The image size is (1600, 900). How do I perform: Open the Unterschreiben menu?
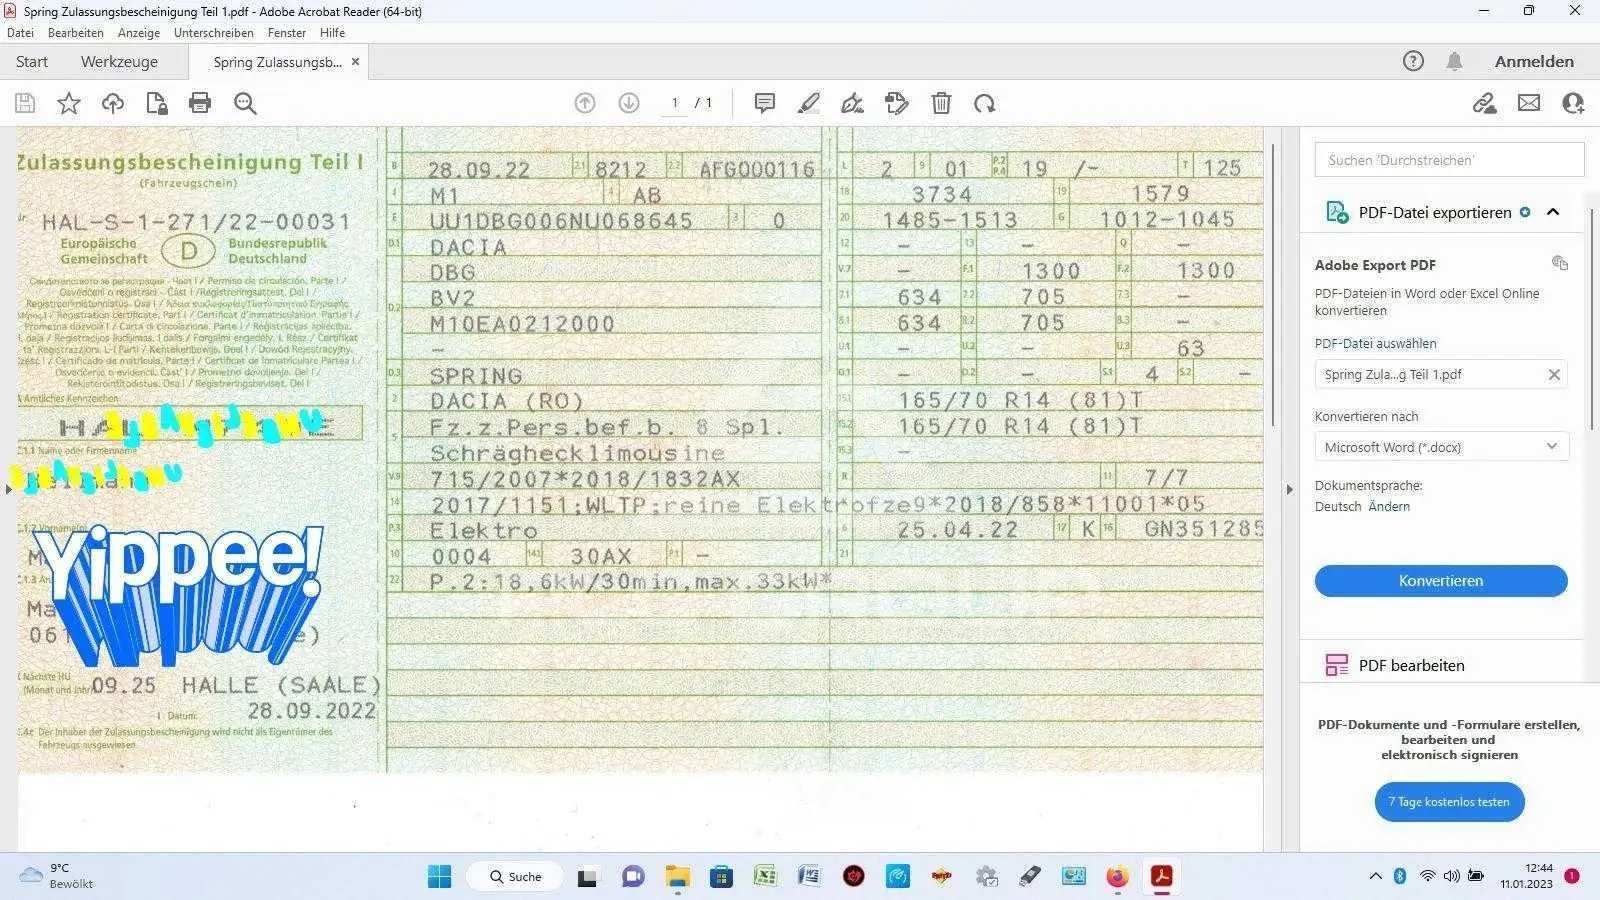[x=214, y=33]
